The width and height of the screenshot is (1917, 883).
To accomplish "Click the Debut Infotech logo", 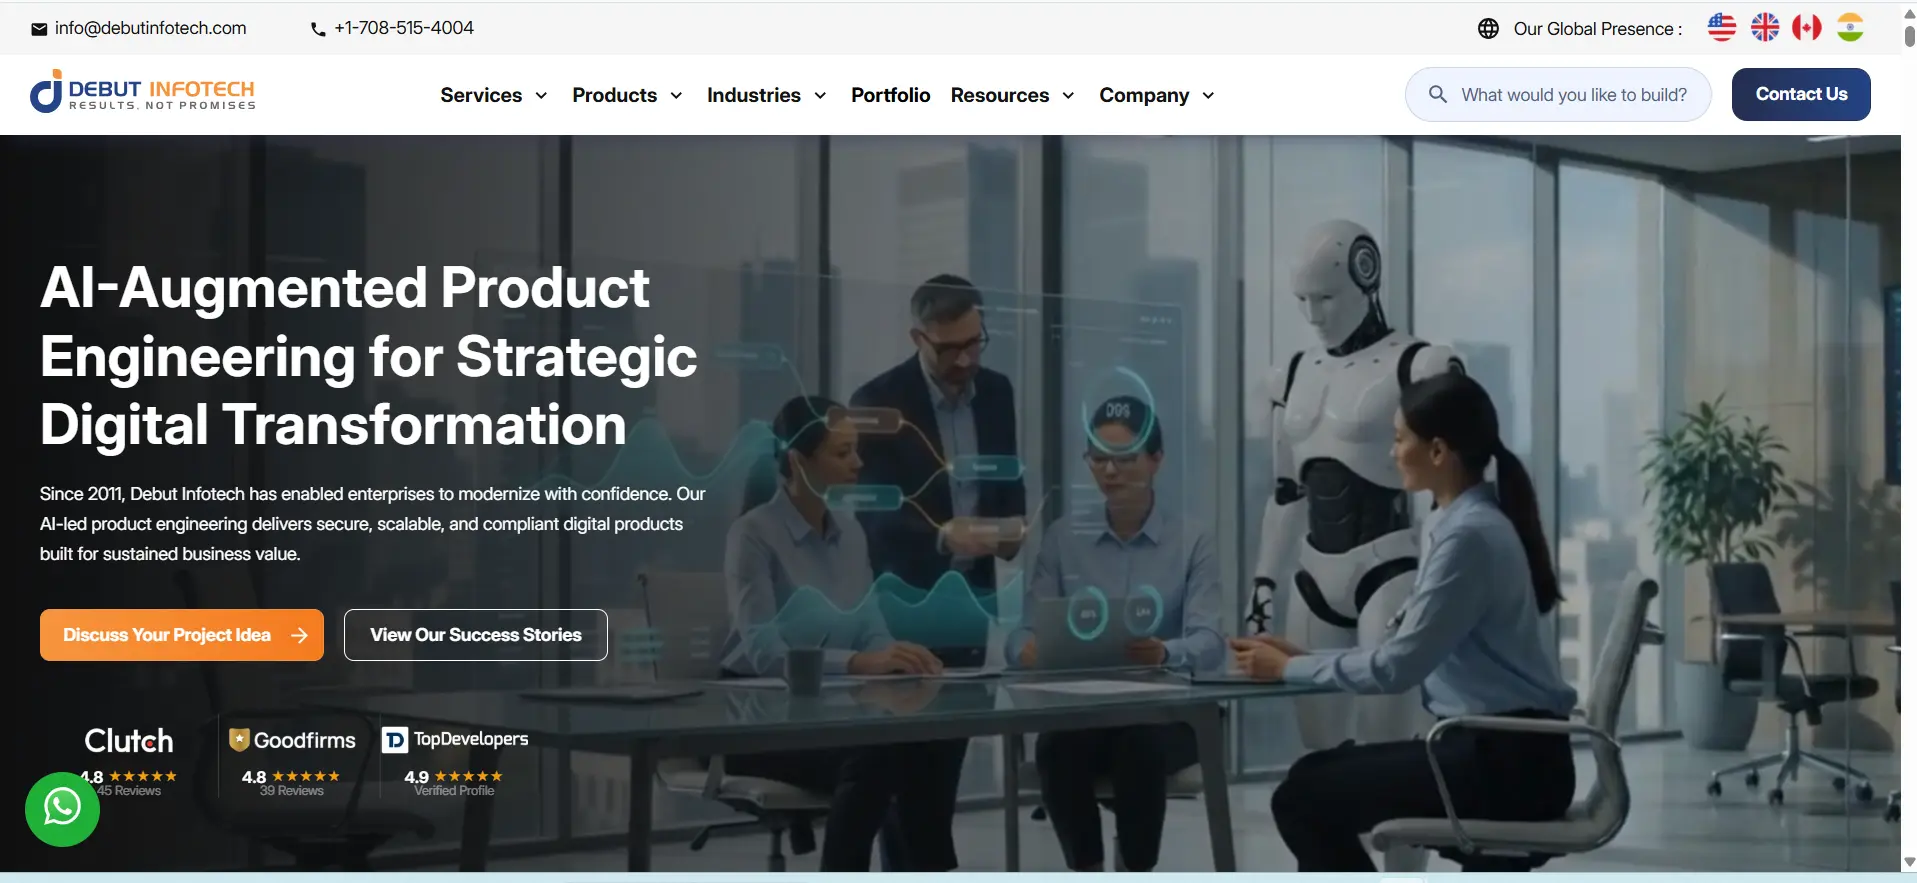I will pyautogui.click(x=143, y=92).
